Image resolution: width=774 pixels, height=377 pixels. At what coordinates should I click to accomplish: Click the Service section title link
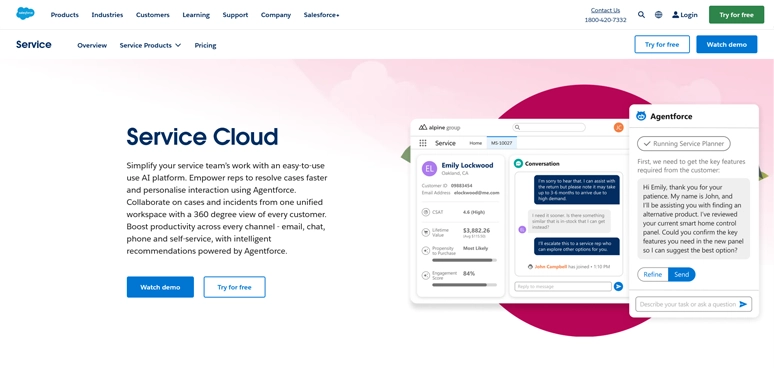pyautogui.click(x=34, y=44)
